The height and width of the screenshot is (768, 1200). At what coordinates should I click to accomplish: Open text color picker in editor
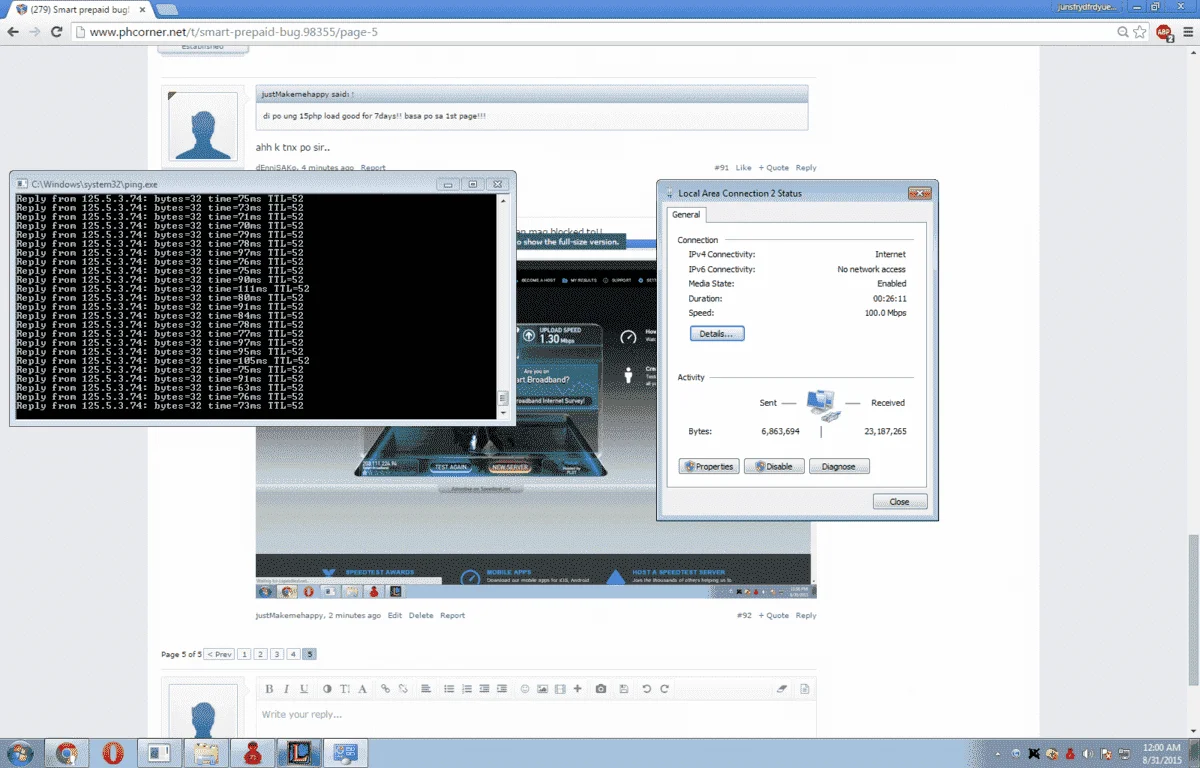(x=327, y=689)
